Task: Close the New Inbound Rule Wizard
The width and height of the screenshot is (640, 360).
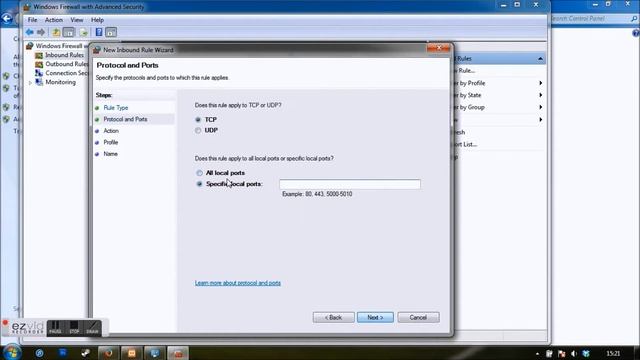Action: tap(438, 48)
